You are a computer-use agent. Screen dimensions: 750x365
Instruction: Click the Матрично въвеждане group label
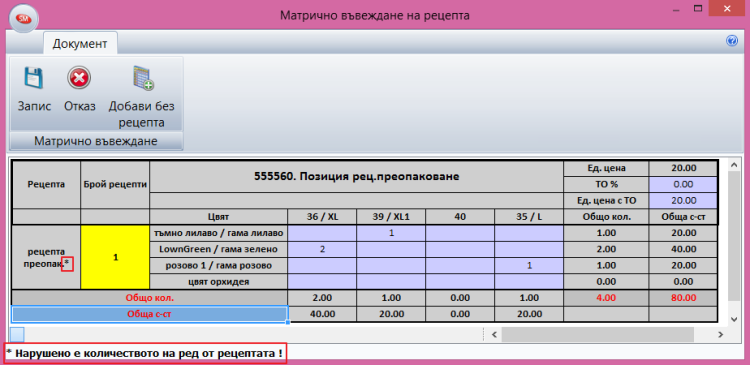pyautogui.click(x=96, y=141)
